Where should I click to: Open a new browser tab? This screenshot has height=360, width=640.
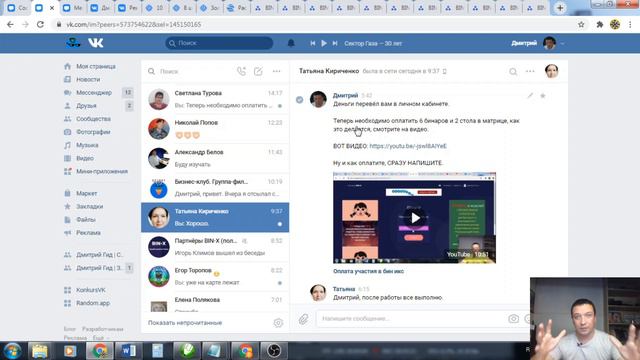point(560,8)
